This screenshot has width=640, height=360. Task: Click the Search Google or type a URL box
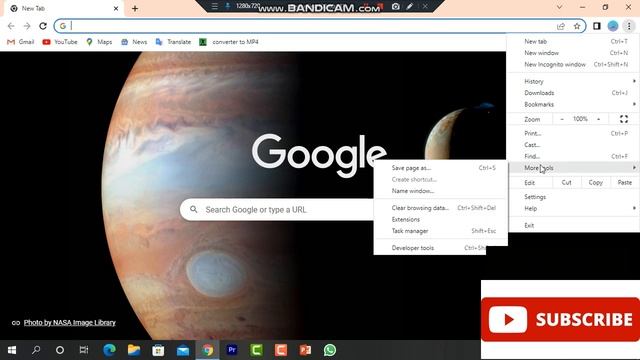pos(278,210)
